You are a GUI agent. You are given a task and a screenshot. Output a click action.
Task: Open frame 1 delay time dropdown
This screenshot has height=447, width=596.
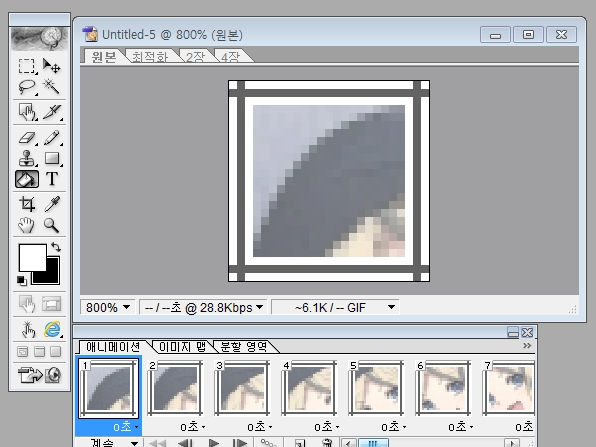click(x=125, y=427)
